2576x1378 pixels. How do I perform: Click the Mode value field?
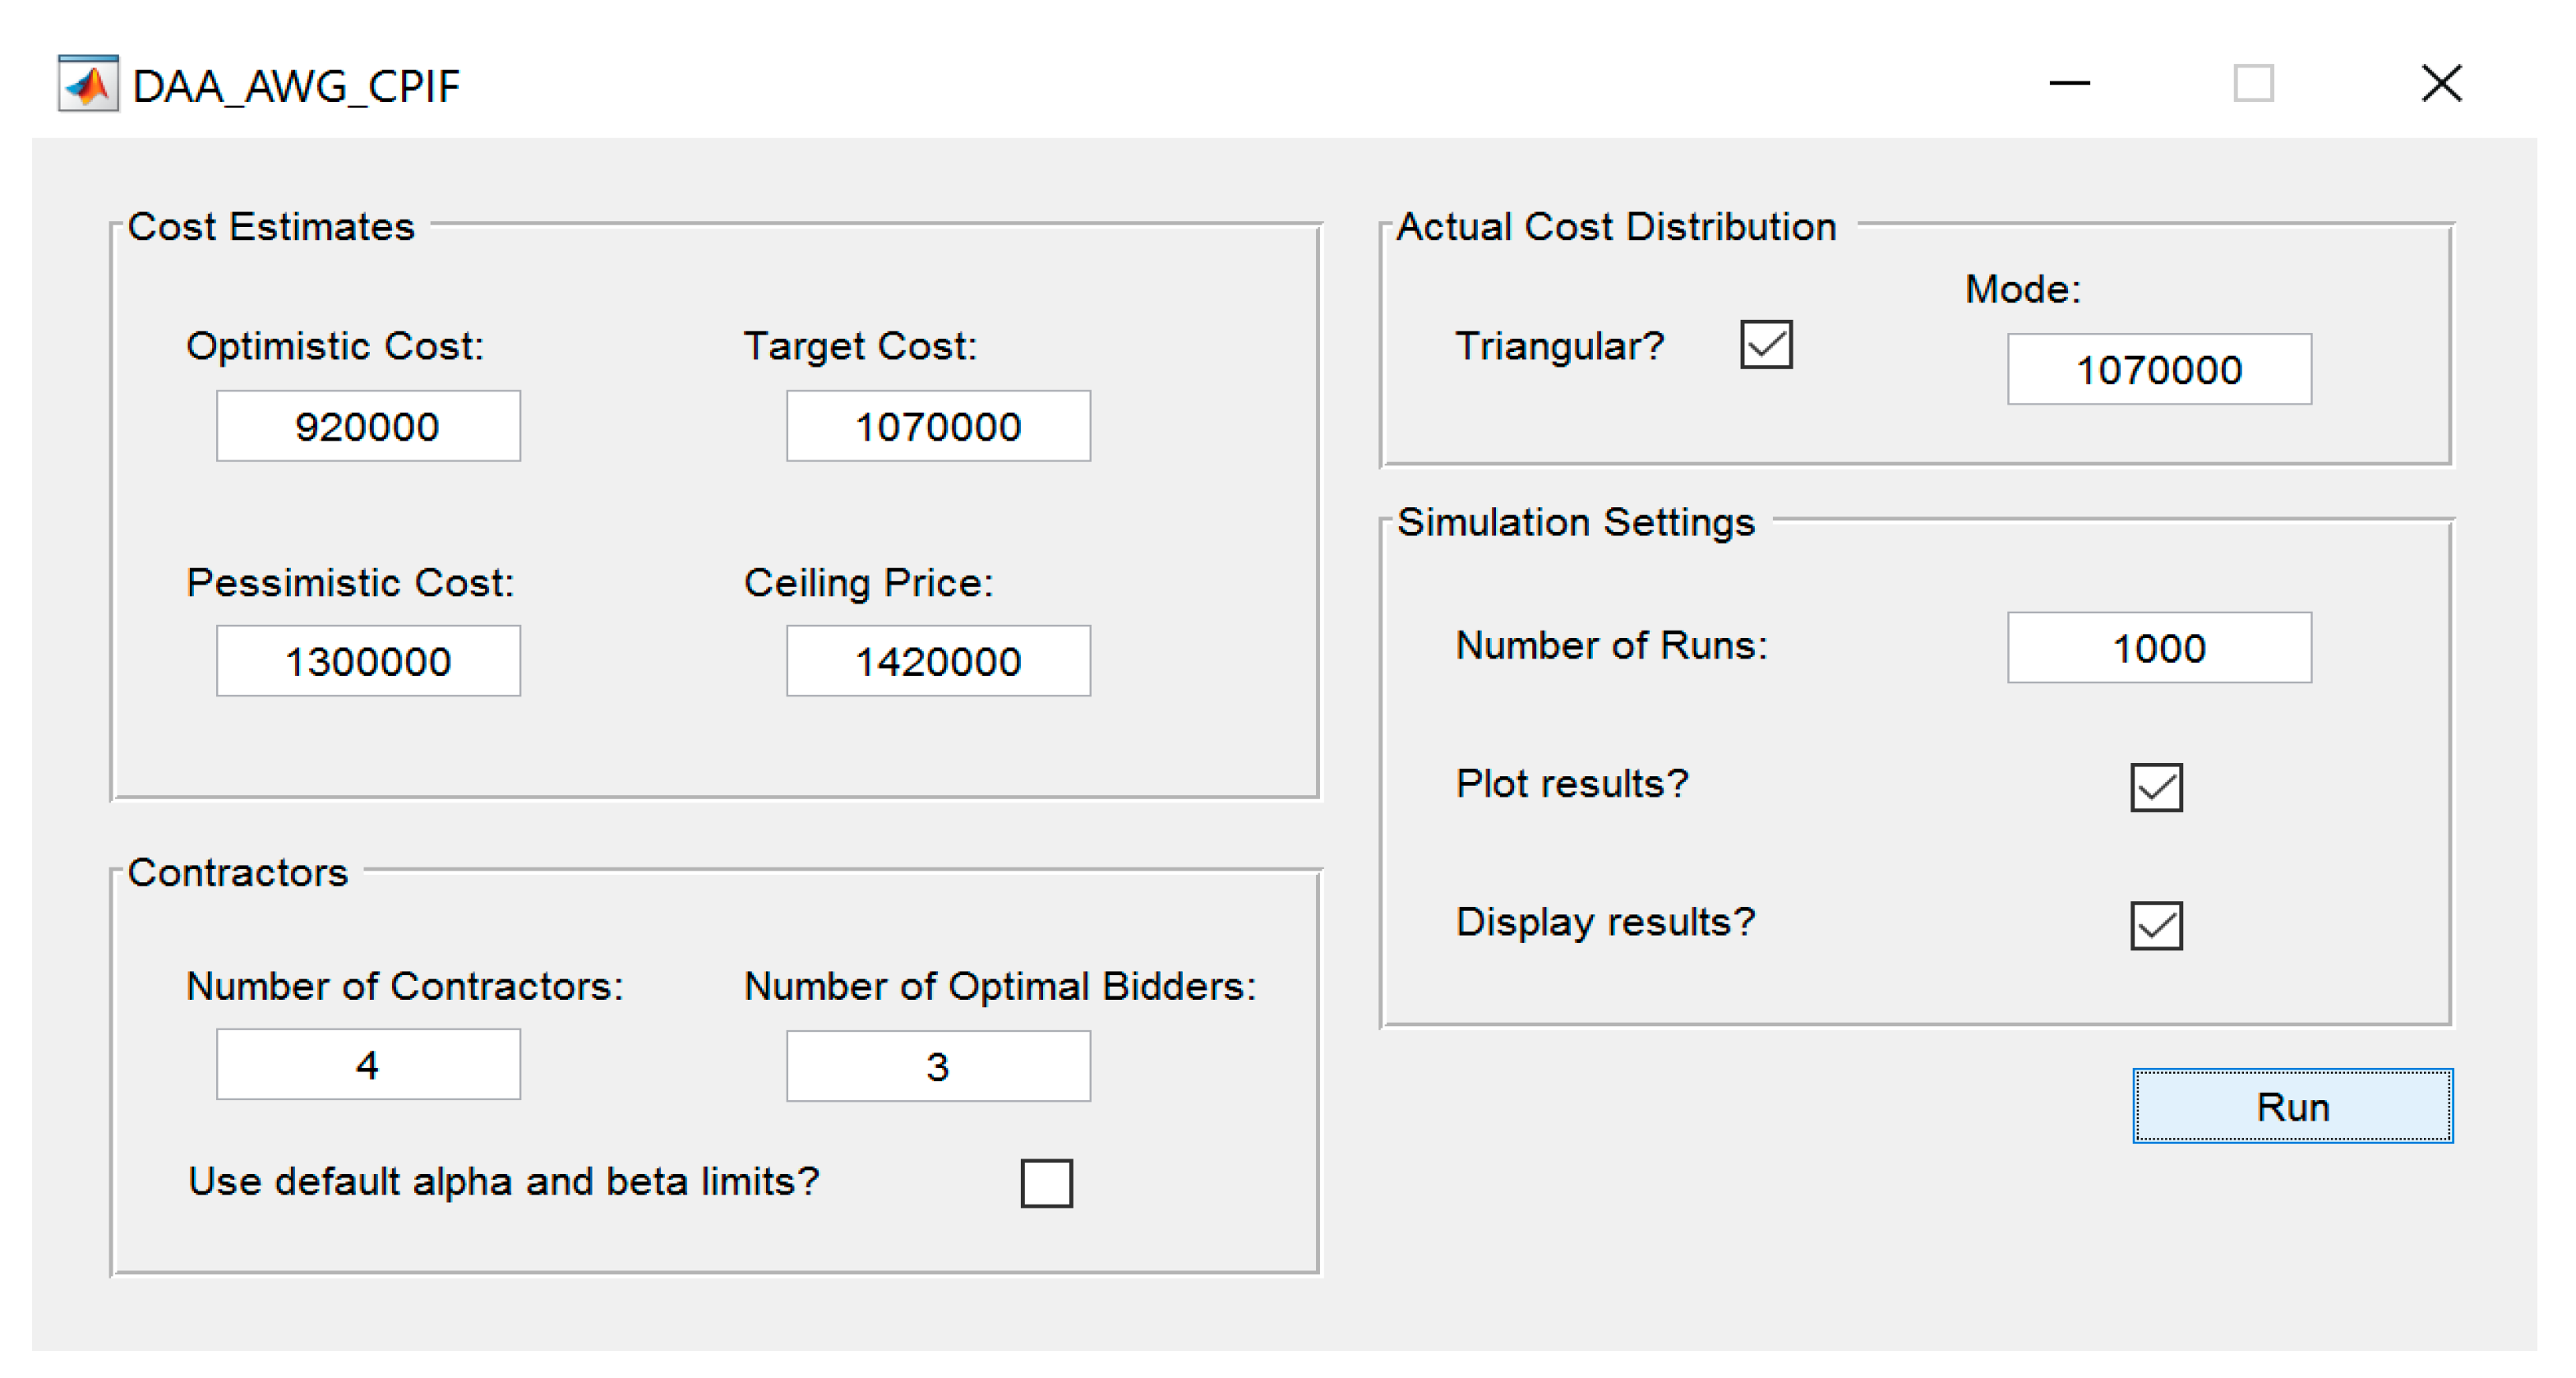(x=2158, y=369)
